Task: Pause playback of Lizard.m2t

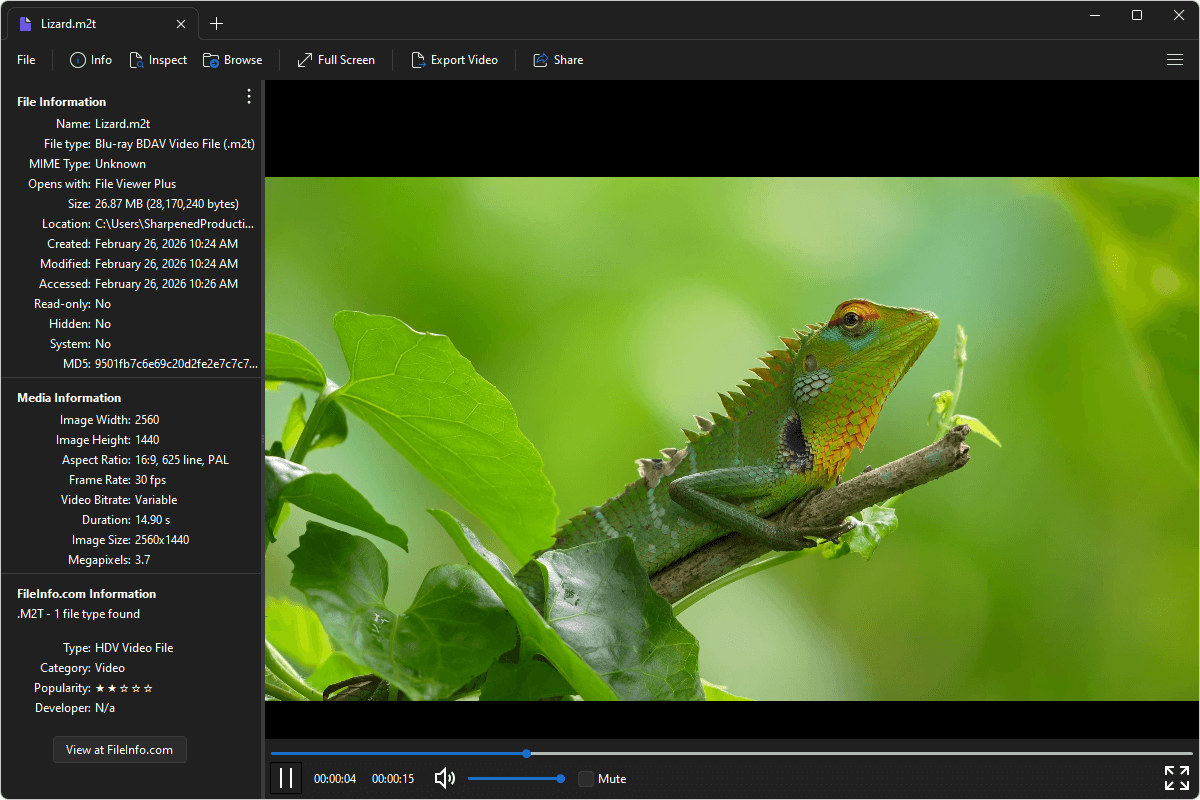Action: [x=286, y=778]
